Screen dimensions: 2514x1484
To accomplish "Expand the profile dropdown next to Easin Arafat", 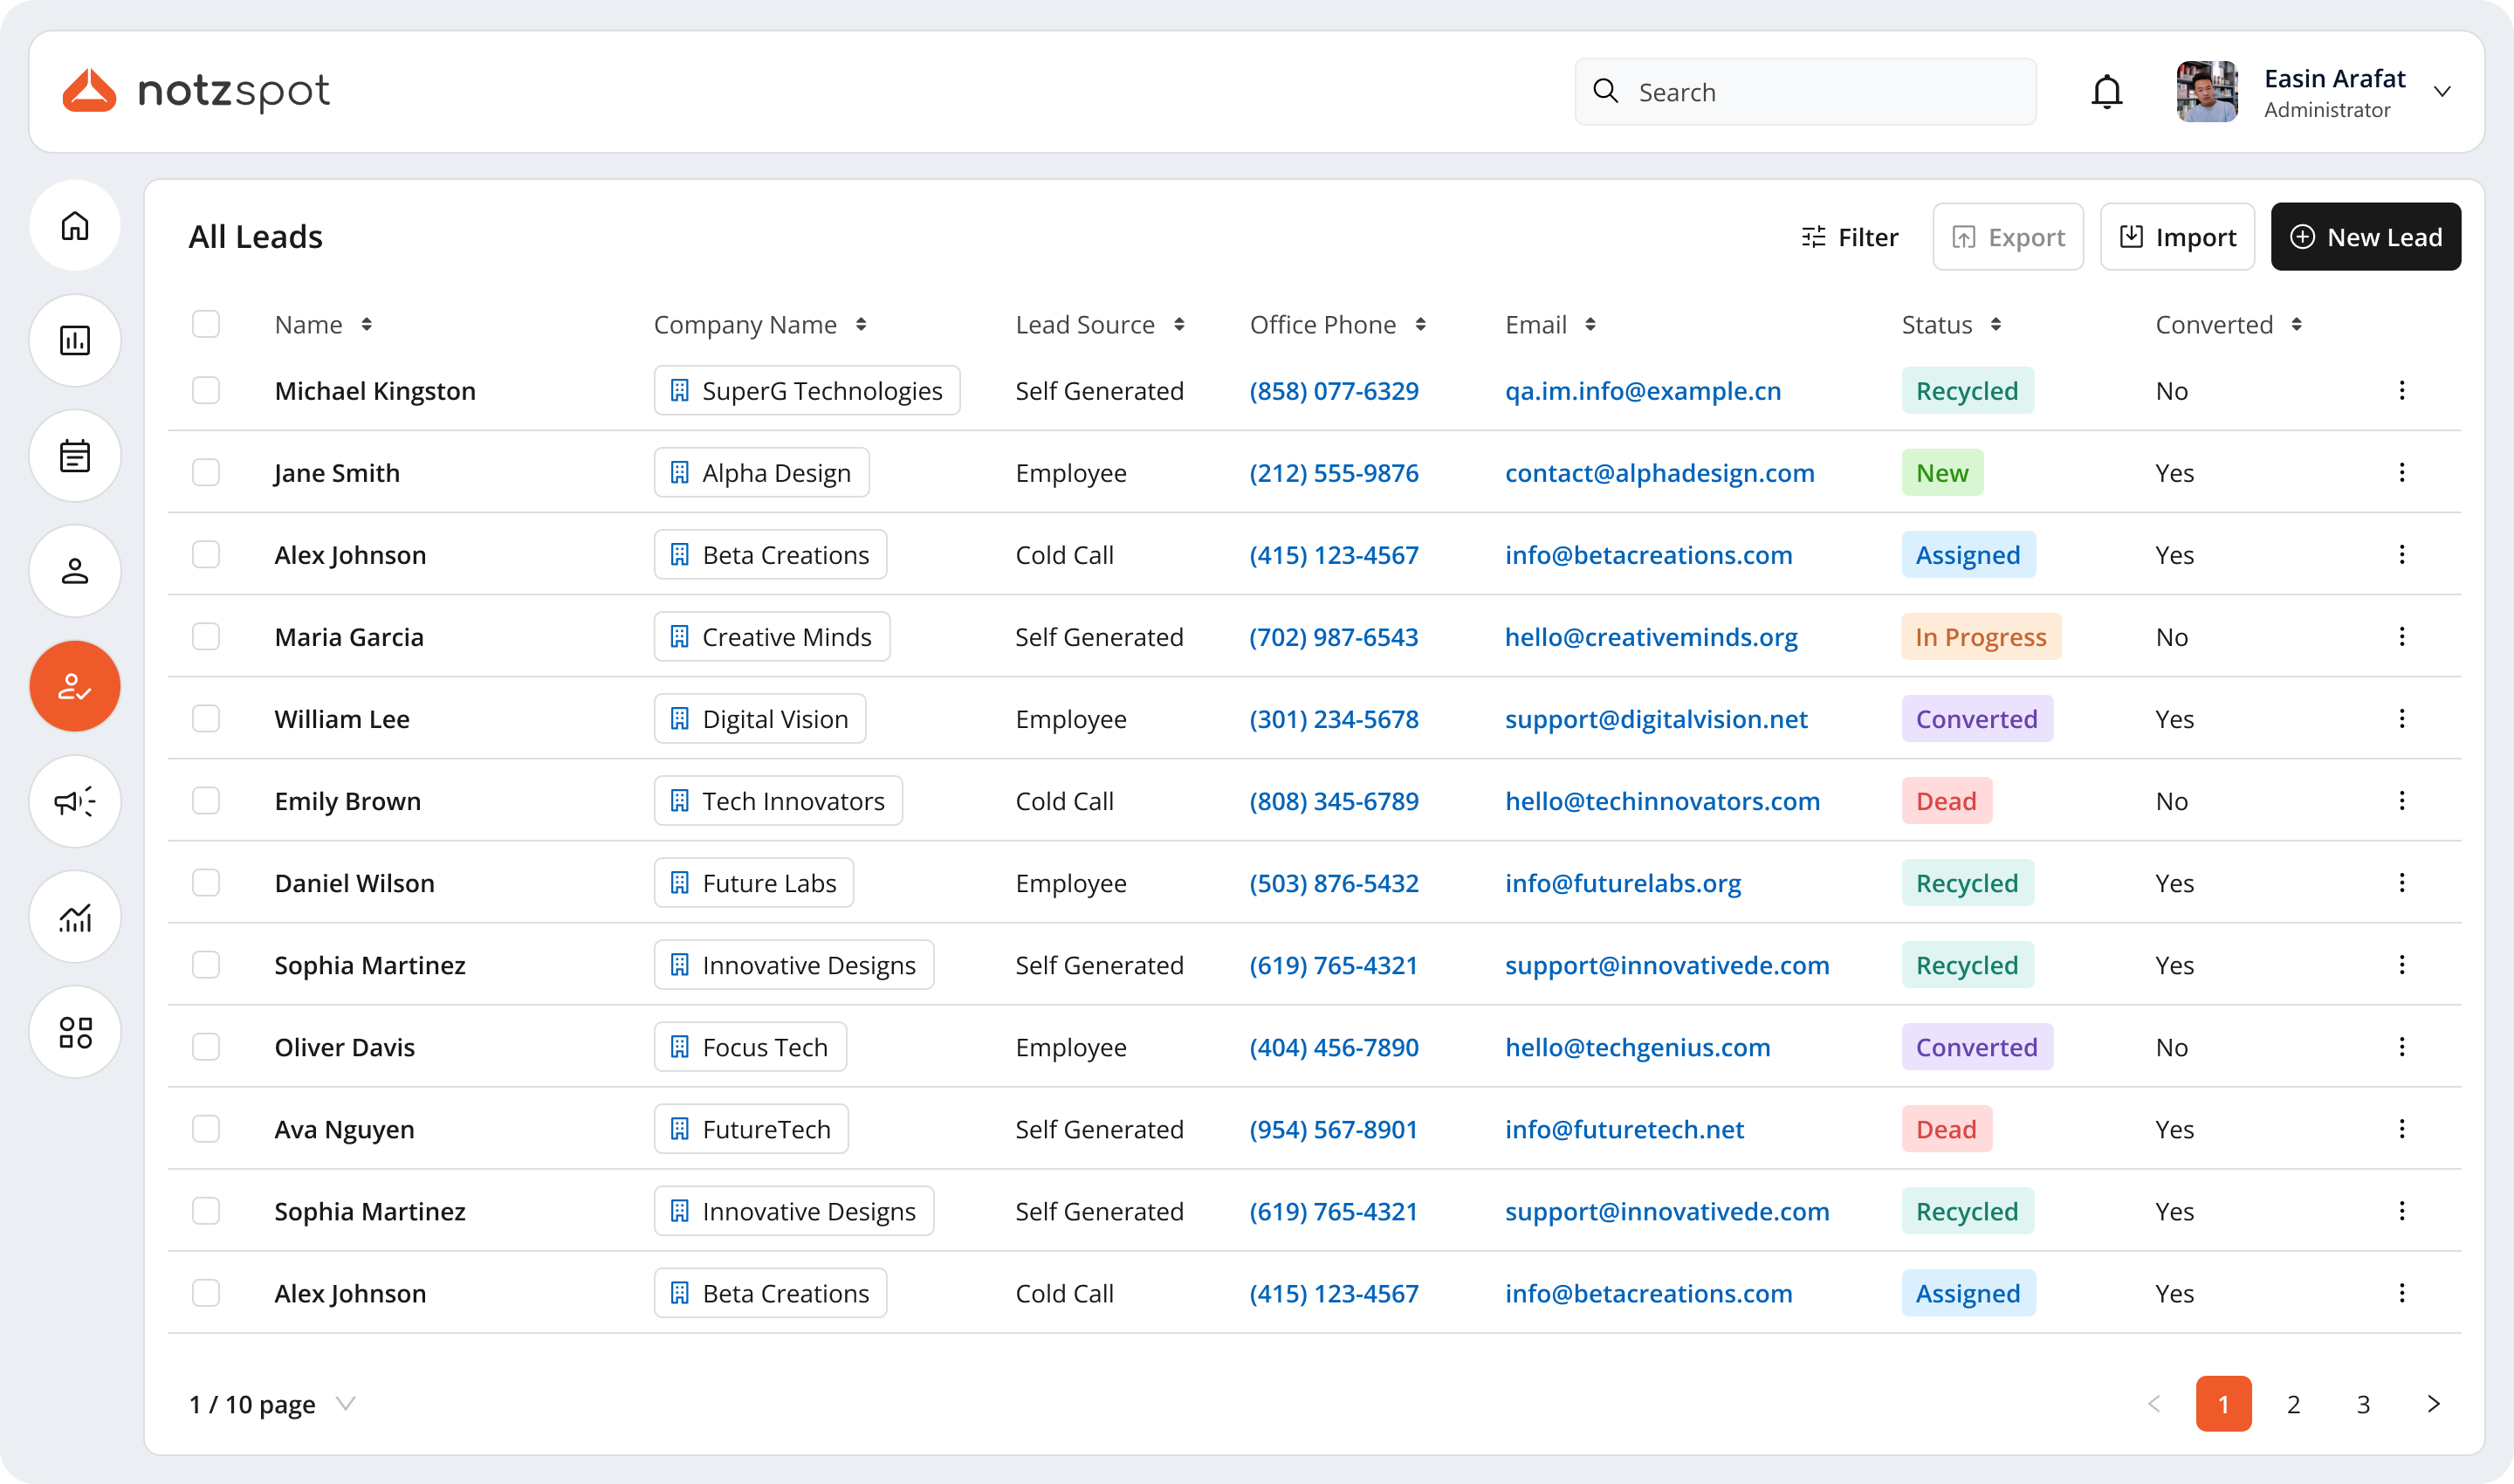I will point(2443,91).
